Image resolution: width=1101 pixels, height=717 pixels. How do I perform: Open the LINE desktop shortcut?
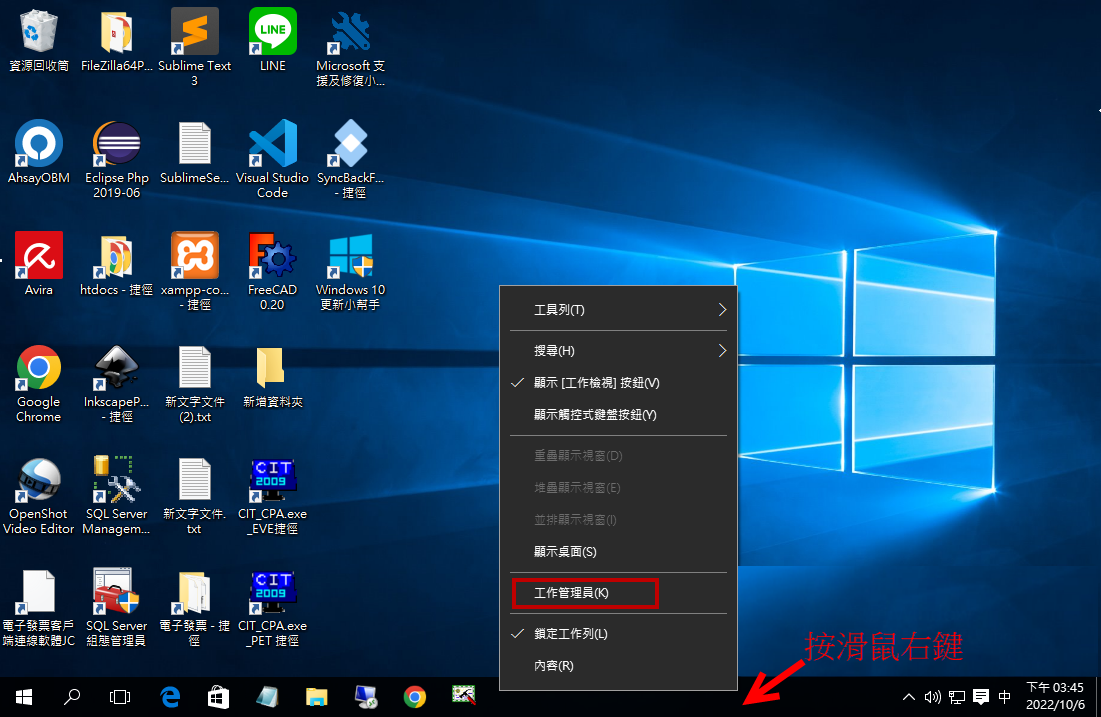272,33
